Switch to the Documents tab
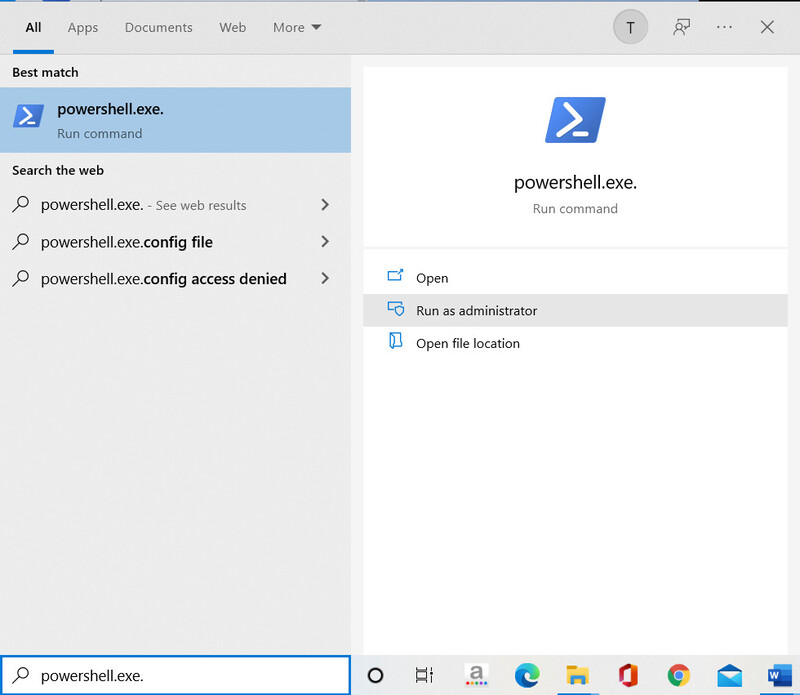This screenshot has width=800, height=695. pyautogui.click(x=159, y=28)
